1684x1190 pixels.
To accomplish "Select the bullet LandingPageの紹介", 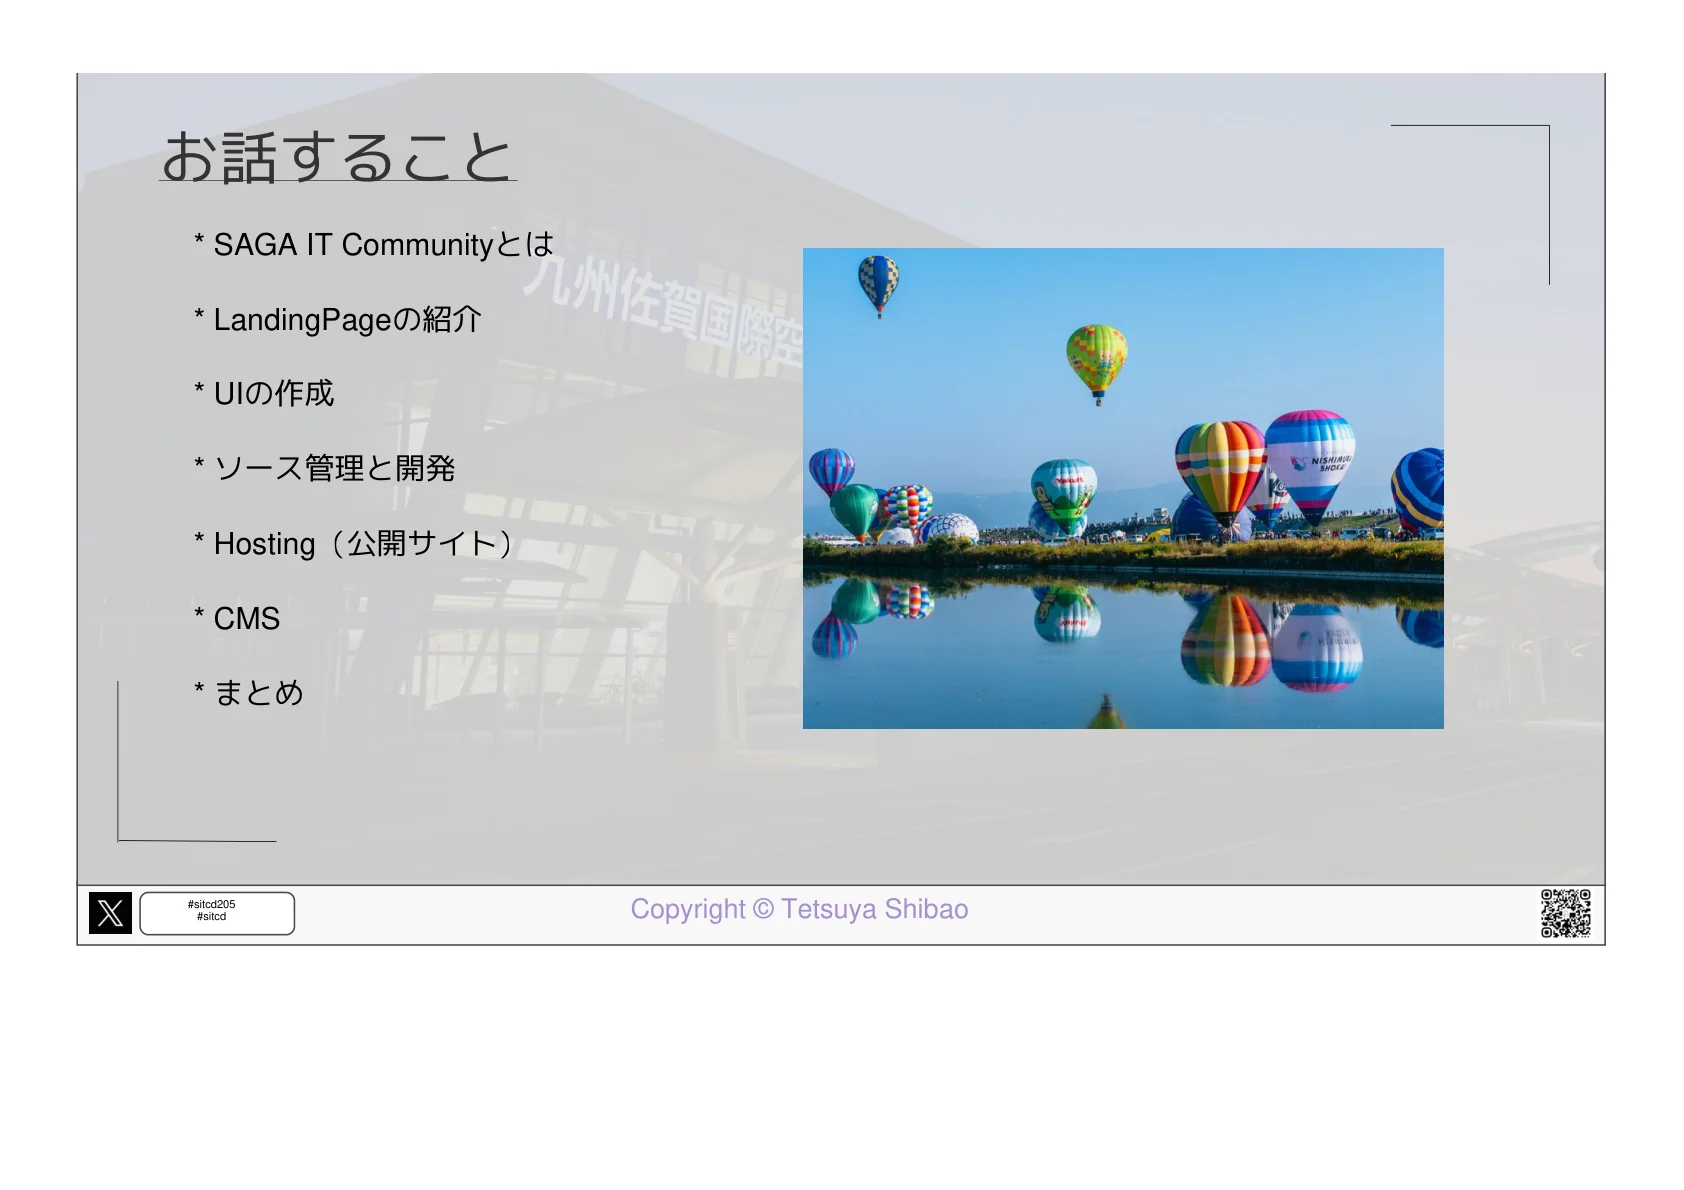I will pyautogui.click(x=338, y=319).
